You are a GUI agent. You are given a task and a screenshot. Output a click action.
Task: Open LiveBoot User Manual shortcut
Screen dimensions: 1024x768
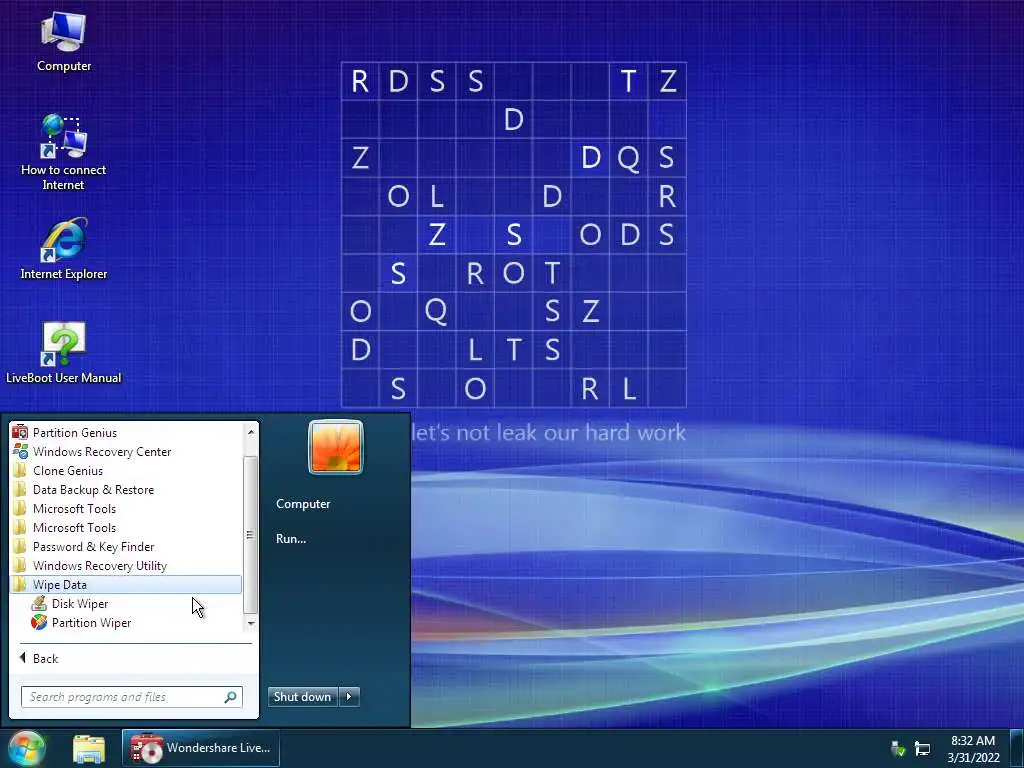pos(63,353)
